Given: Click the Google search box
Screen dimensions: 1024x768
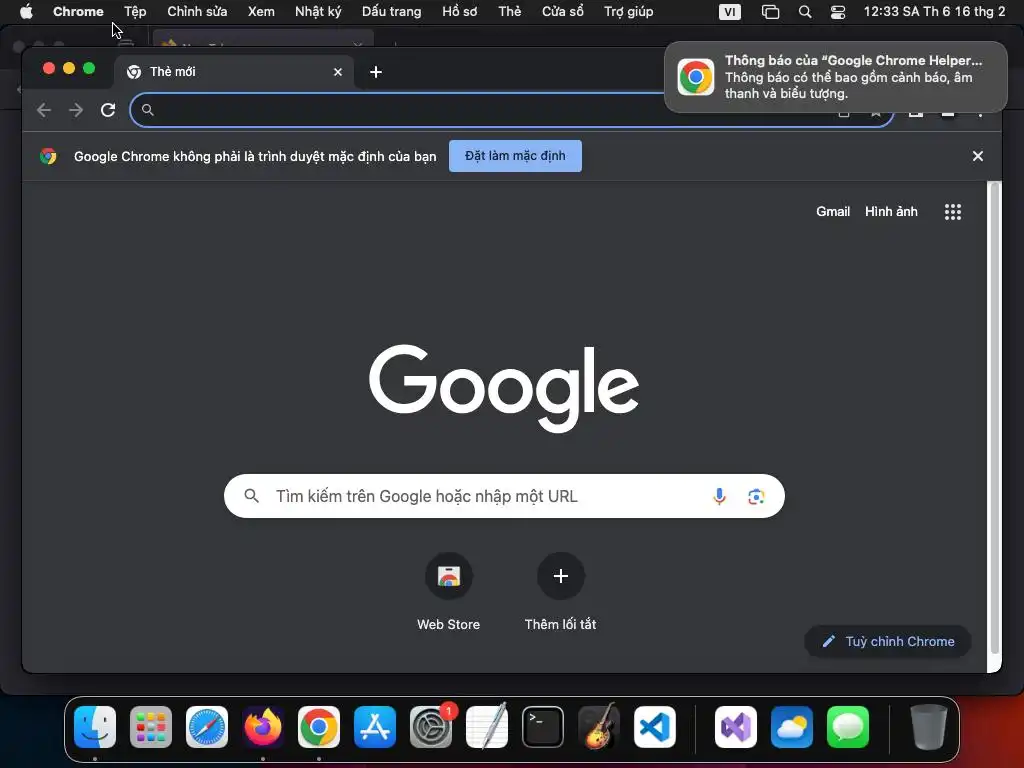Looking at the screenshot, I should click(x=504, y=496).
